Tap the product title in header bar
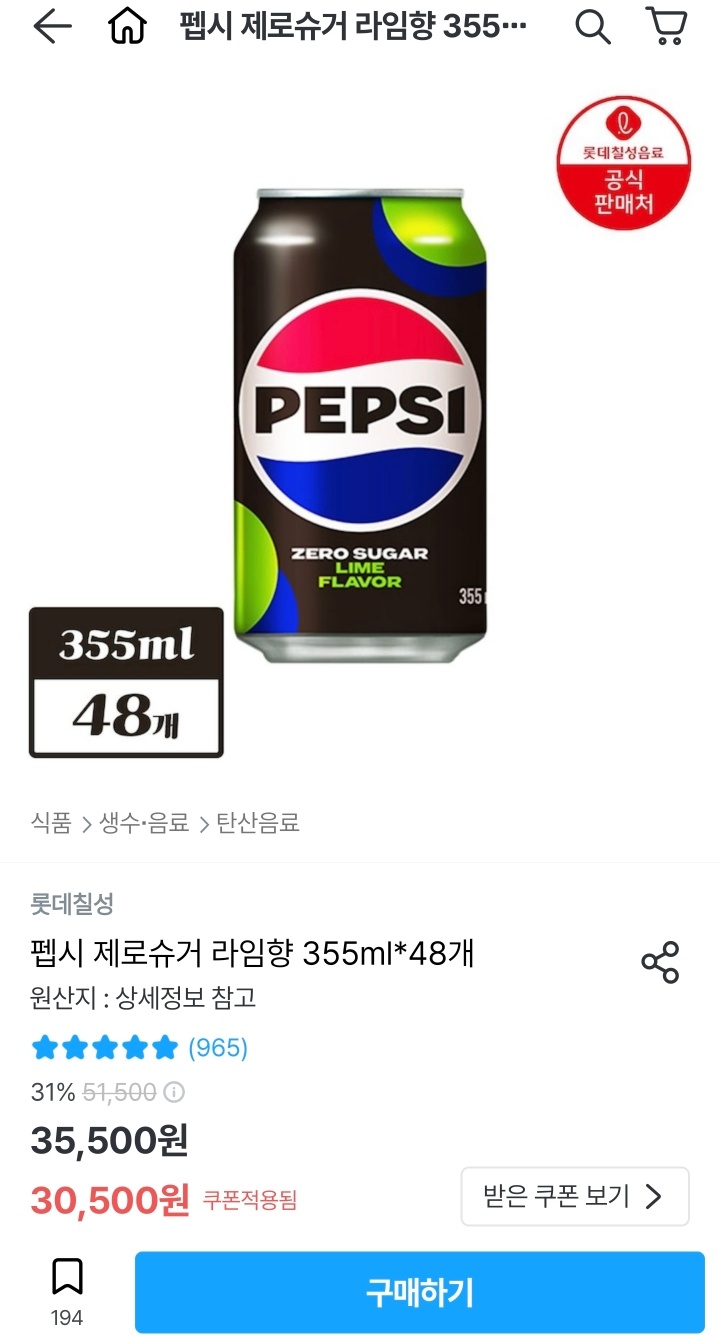720x1339 pixels. (x=353, y=28)
